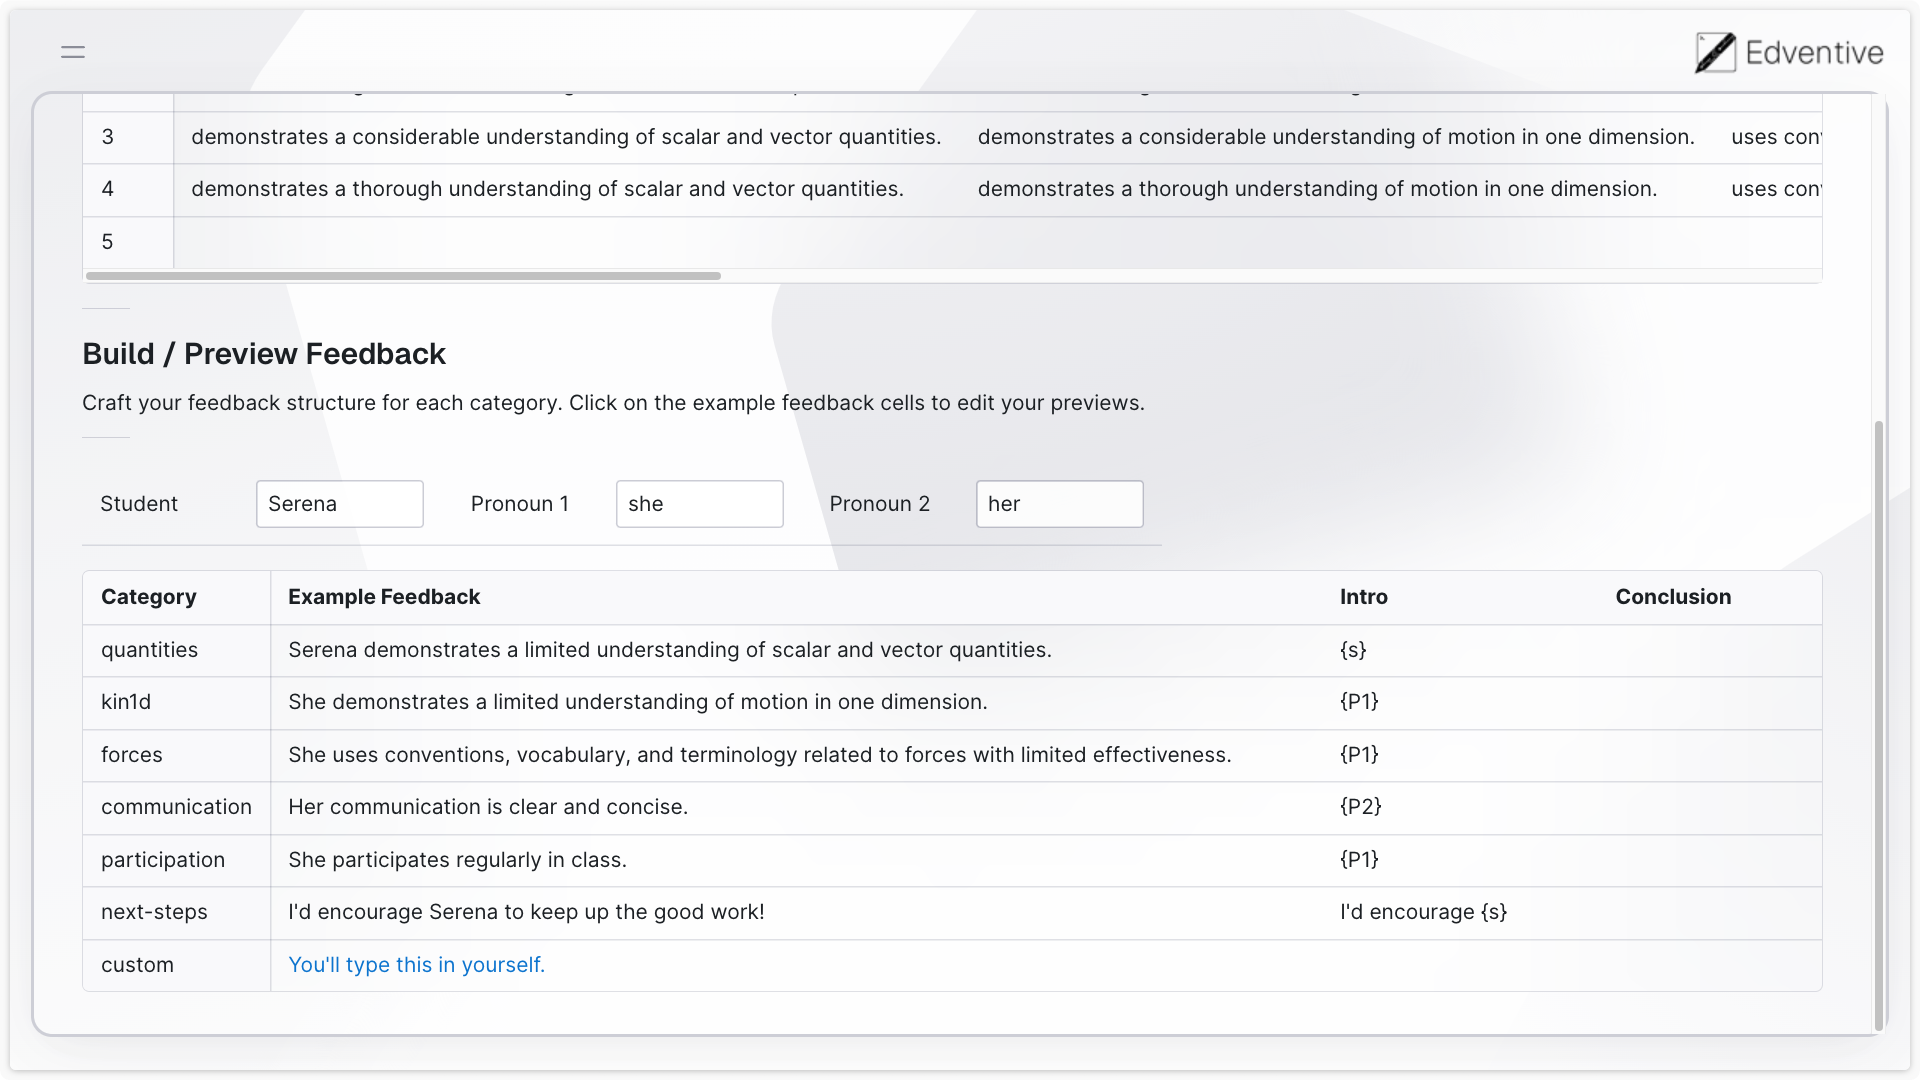Viewport: 1920px width, 1080px height.
Task: Open the hamburger menu icon
Action: [x=73, y=52]
